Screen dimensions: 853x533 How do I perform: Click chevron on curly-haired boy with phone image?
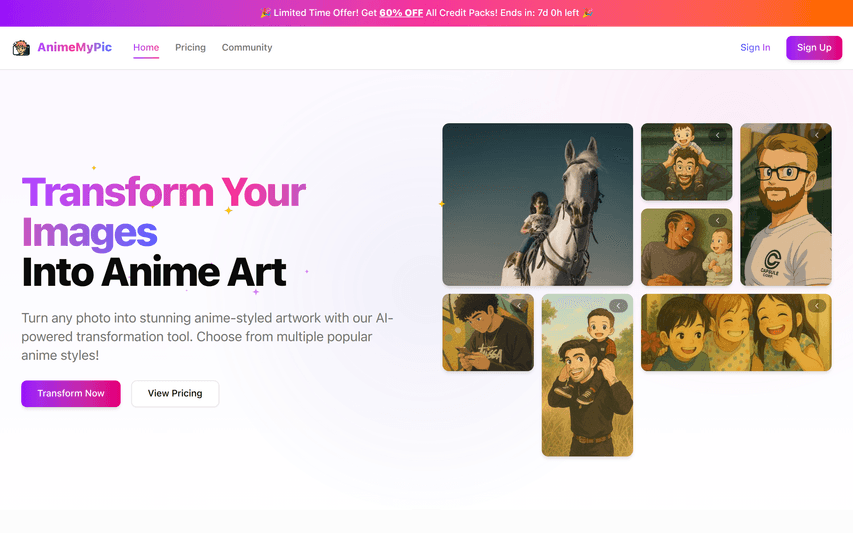point(519,306)
